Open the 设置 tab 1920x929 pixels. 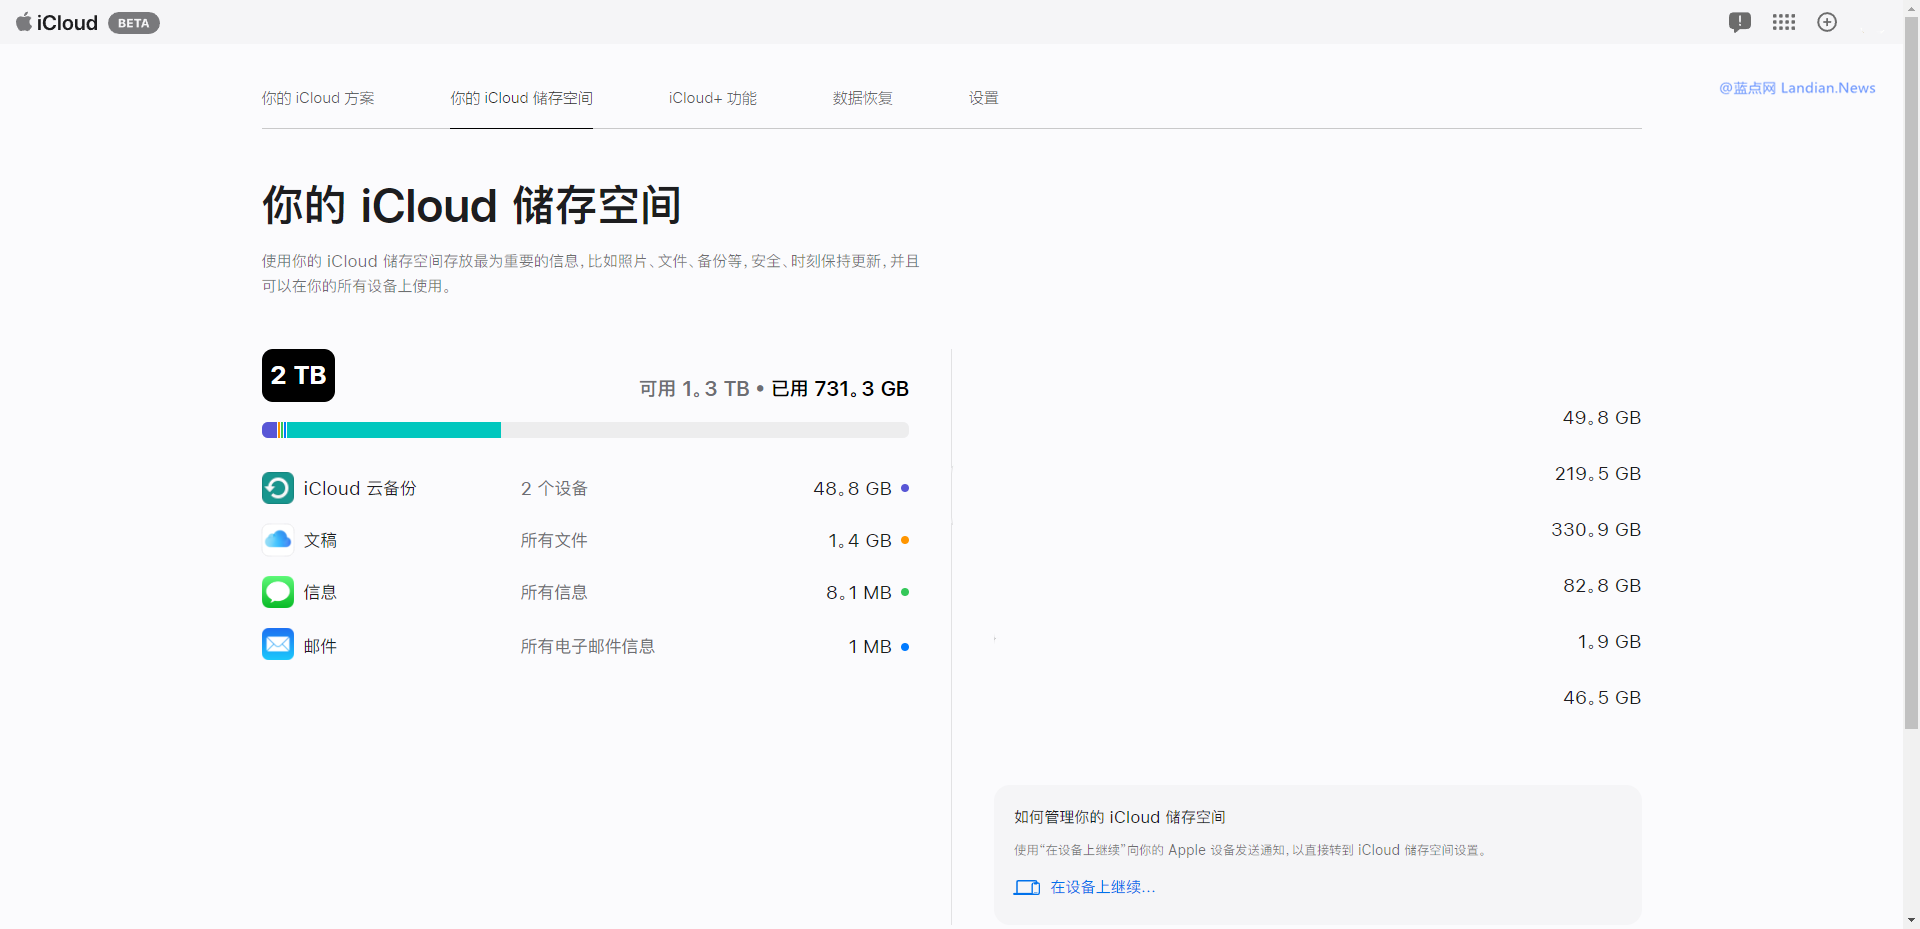click(x=983, y=98)
